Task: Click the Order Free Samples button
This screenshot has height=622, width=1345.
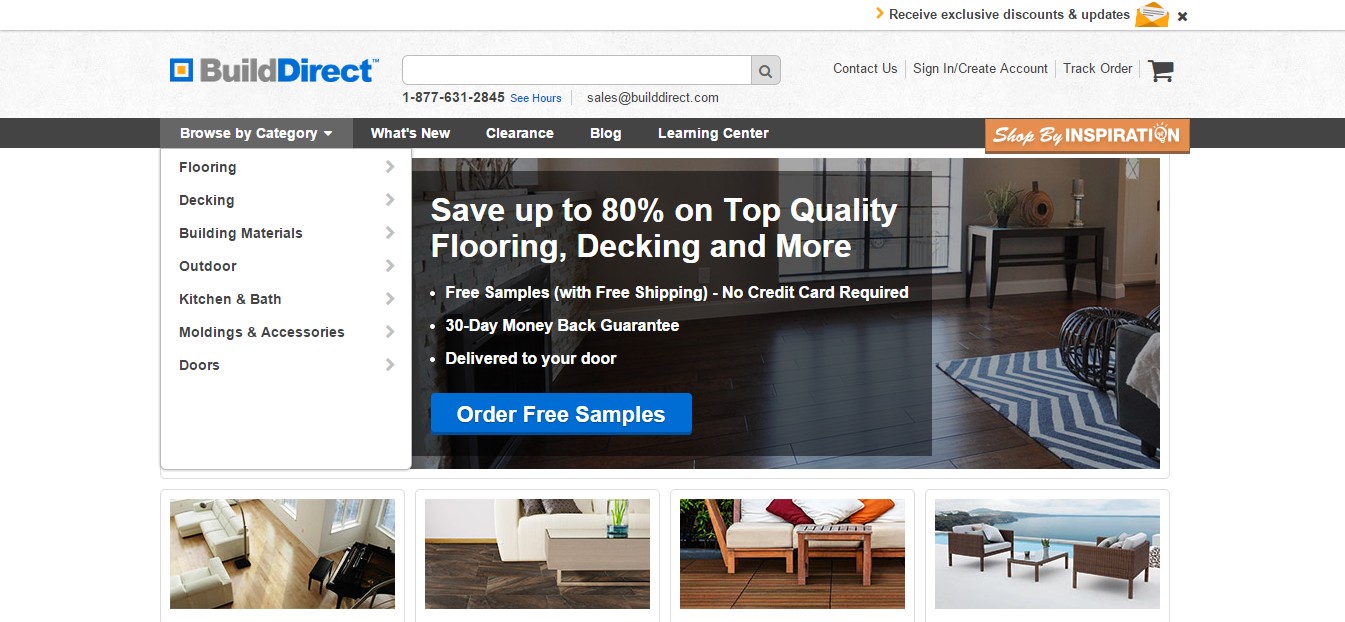Action: click(561, 414)
